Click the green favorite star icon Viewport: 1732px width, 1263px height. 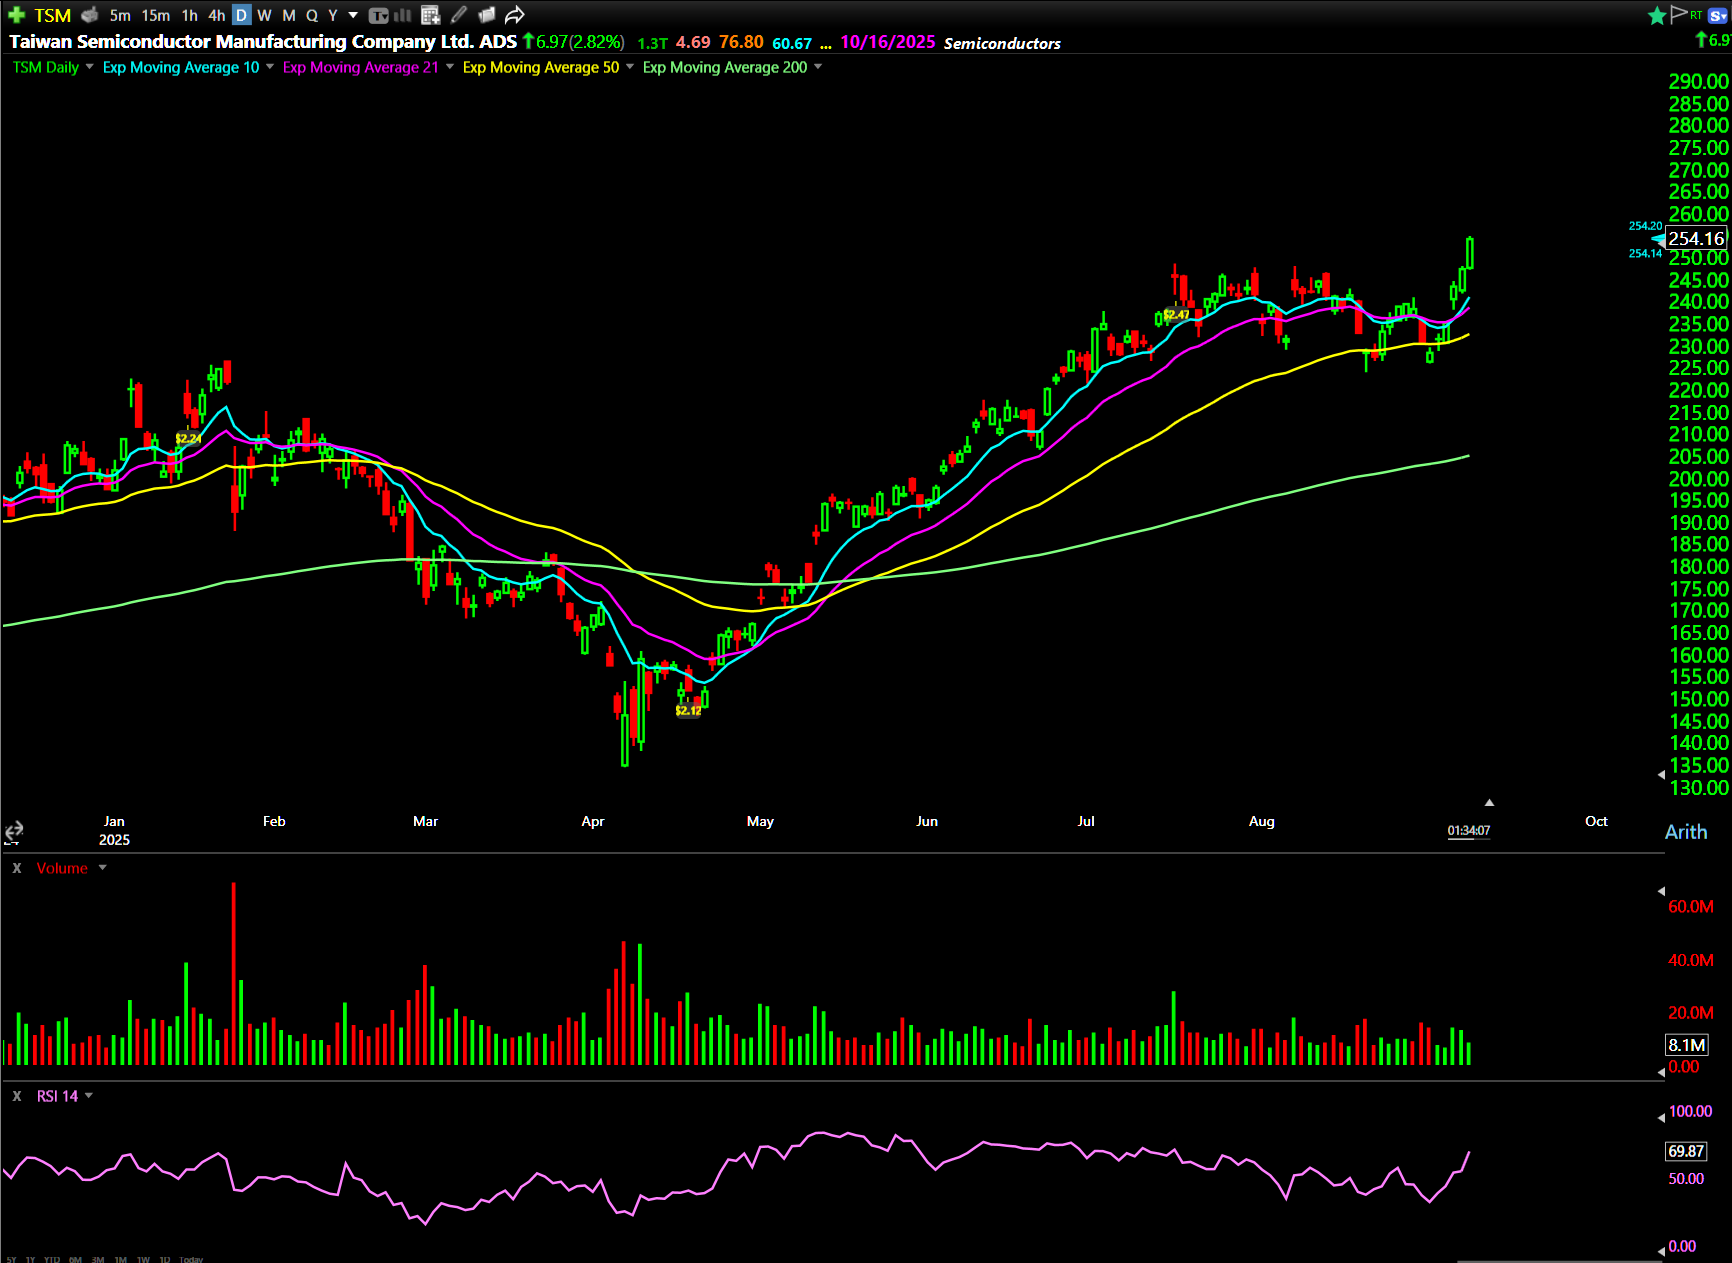pos(1657,15)
